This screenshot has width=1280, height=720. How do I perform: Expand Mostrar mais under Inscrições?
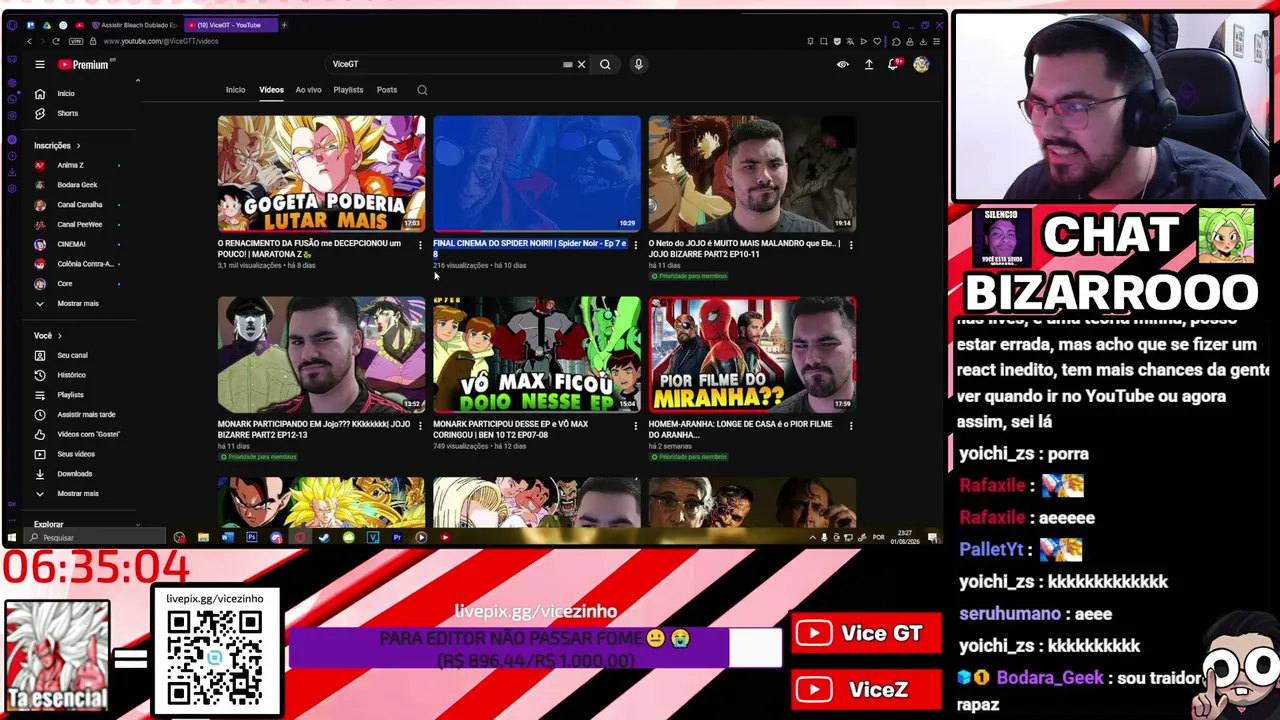click(77, 303)
